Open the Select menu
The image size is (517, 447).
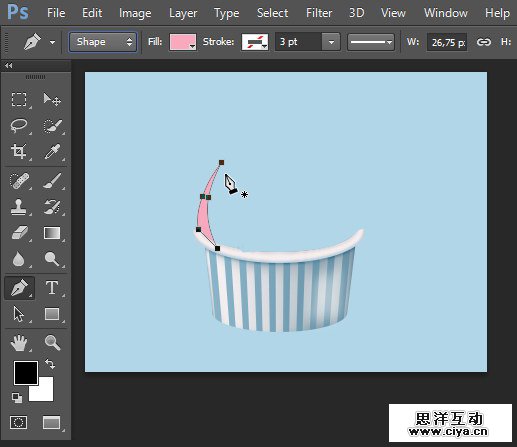point(273,13)
